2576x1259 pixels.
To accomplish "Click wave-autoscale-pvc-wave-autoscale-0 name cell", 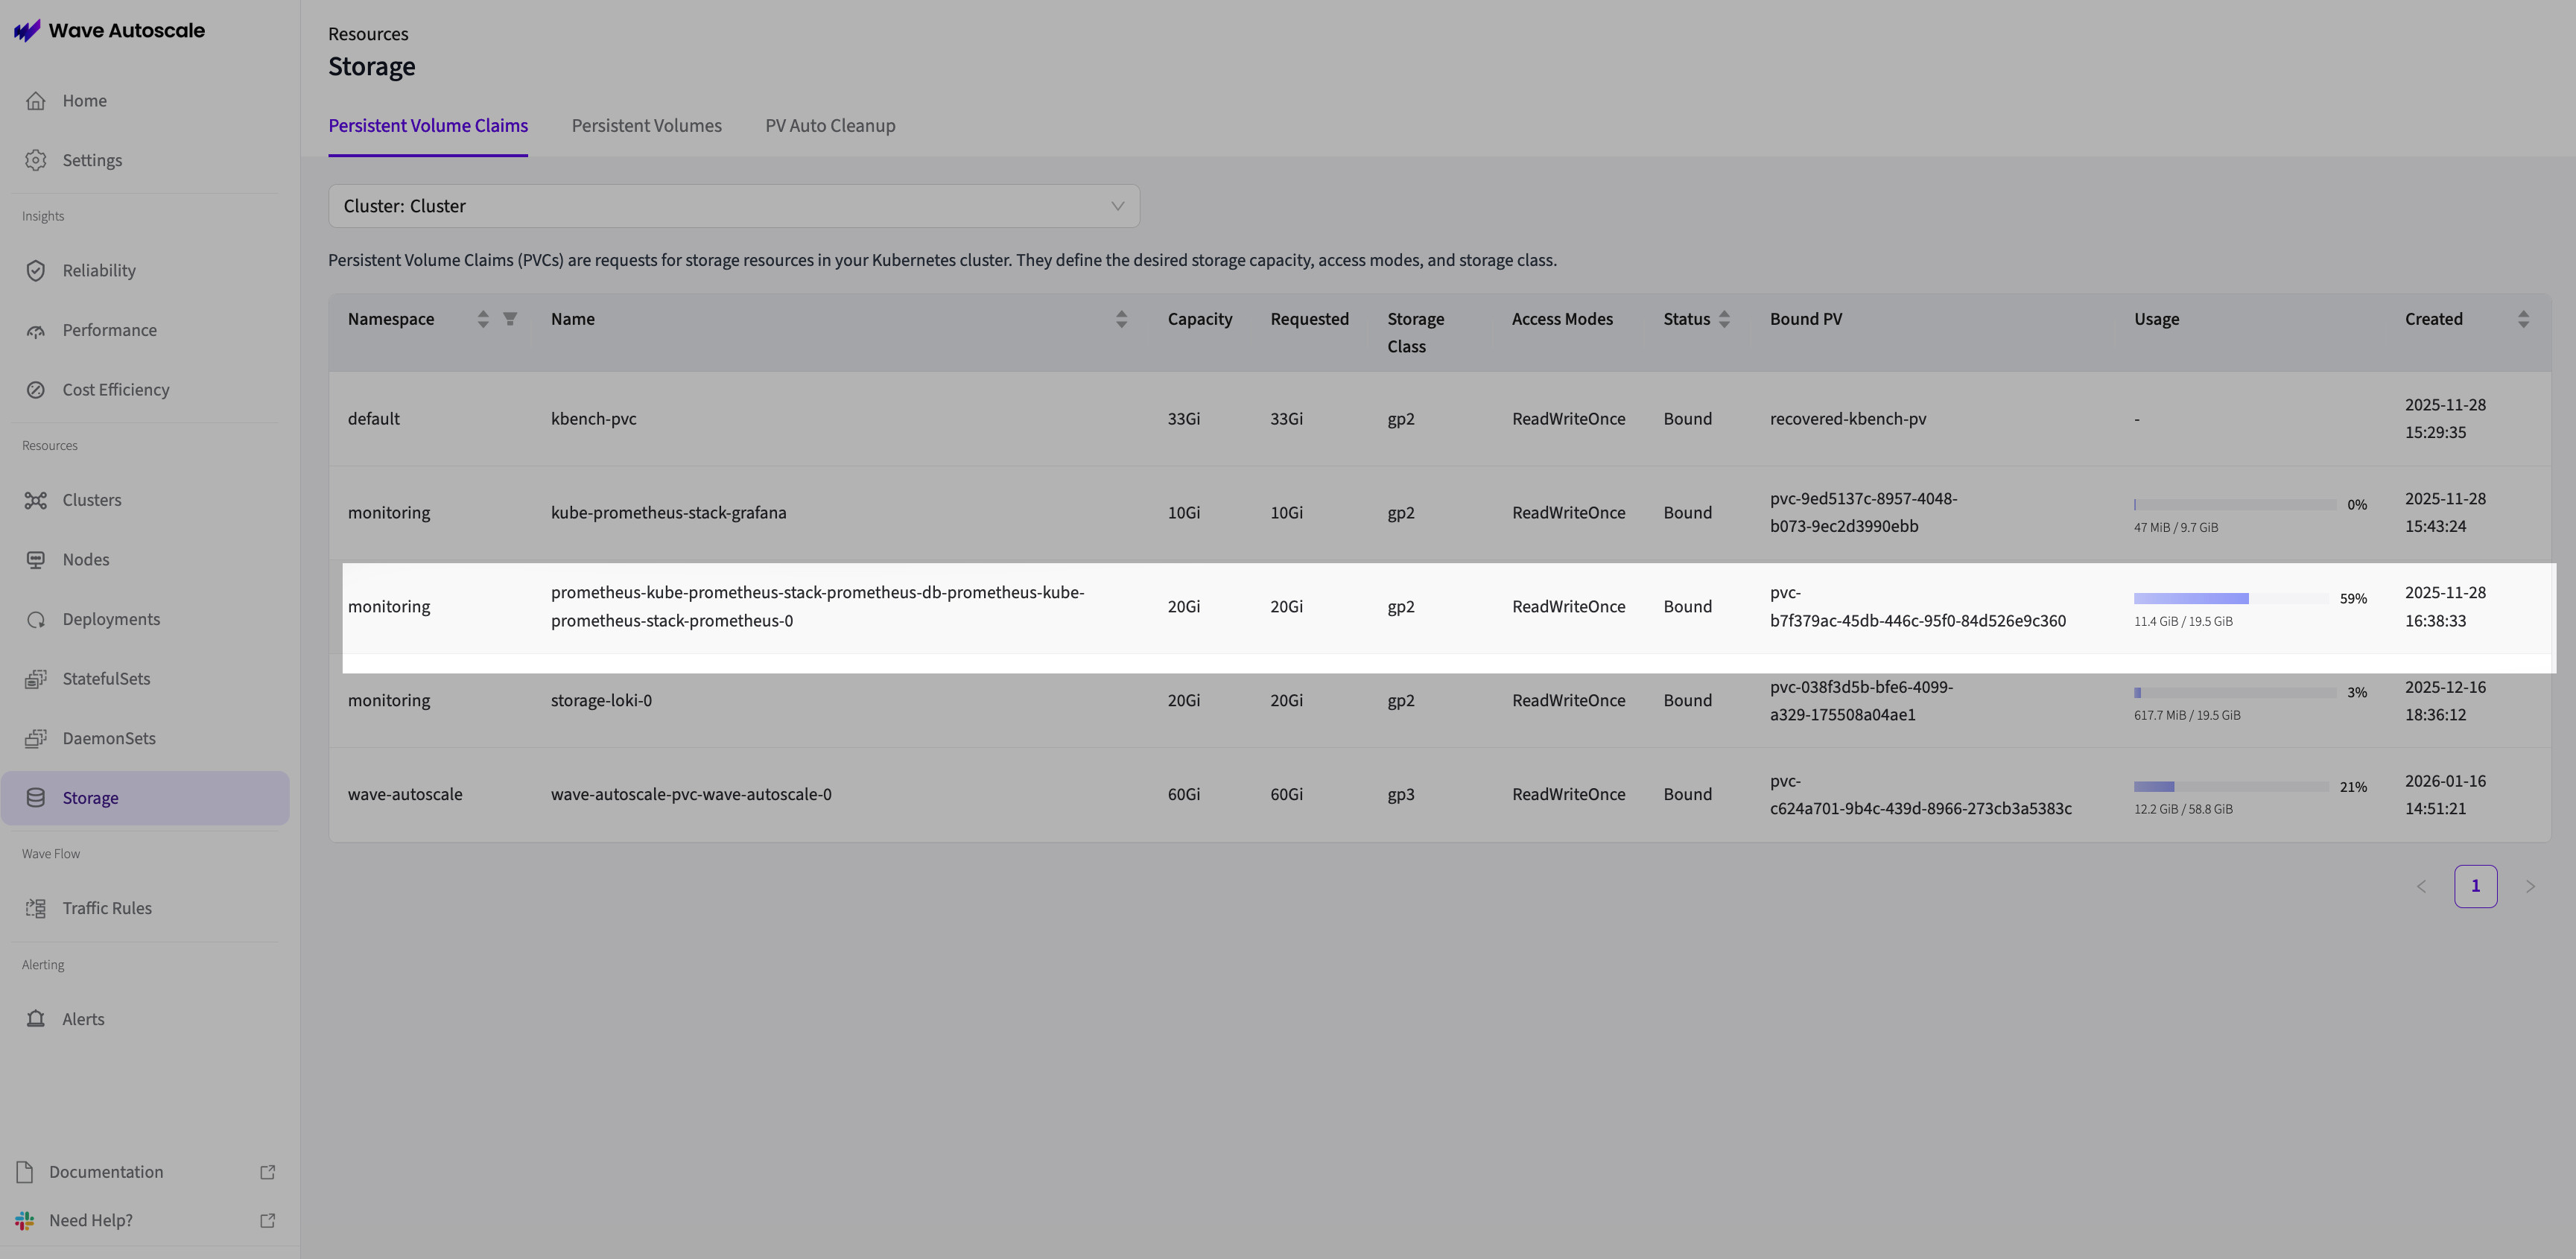I will [691, 795].
